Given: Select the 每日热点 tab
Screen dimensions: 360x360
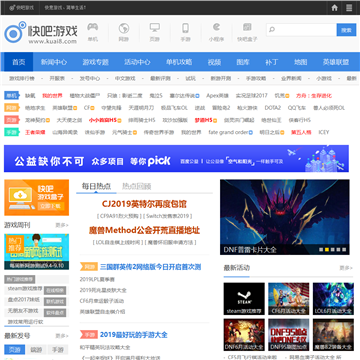Looking at the screenshot, I should coord(96,186).
